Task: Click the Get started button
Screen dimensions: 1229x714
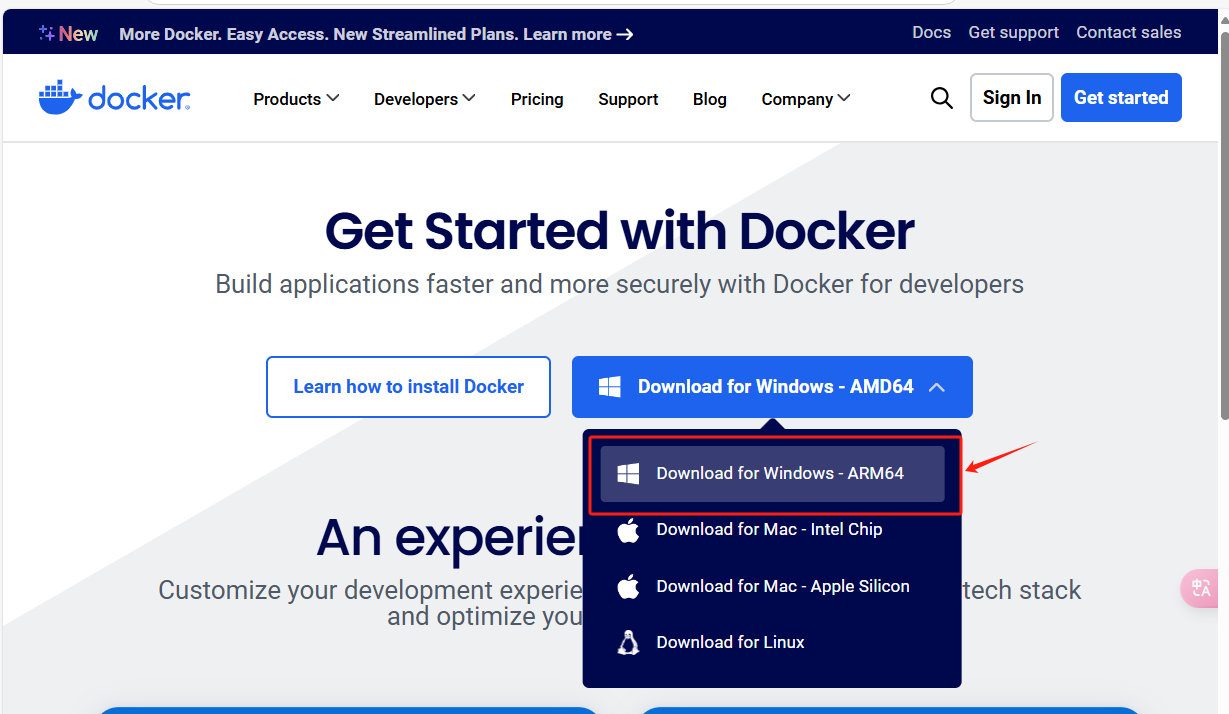Action: click(x=1121, y=97)
